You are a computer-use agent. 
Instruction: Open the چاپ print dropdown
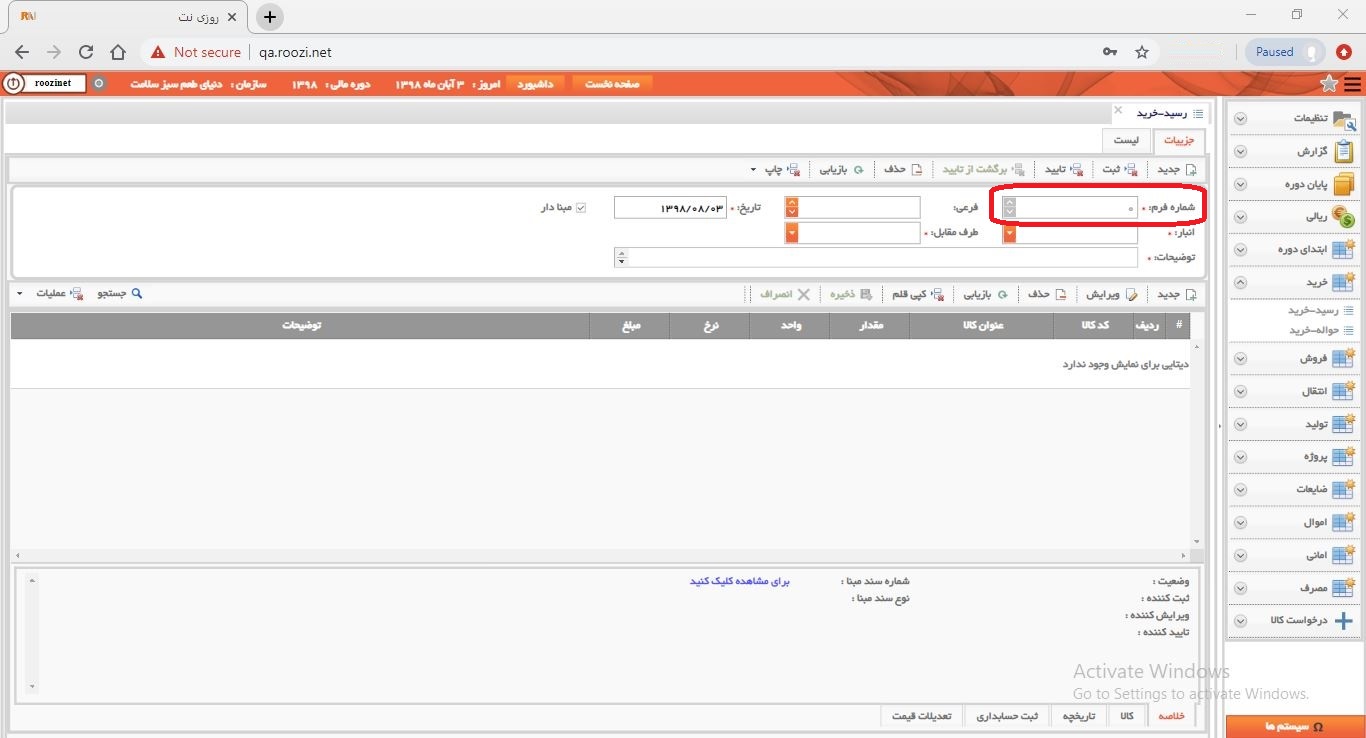click(x=774, y=170)
